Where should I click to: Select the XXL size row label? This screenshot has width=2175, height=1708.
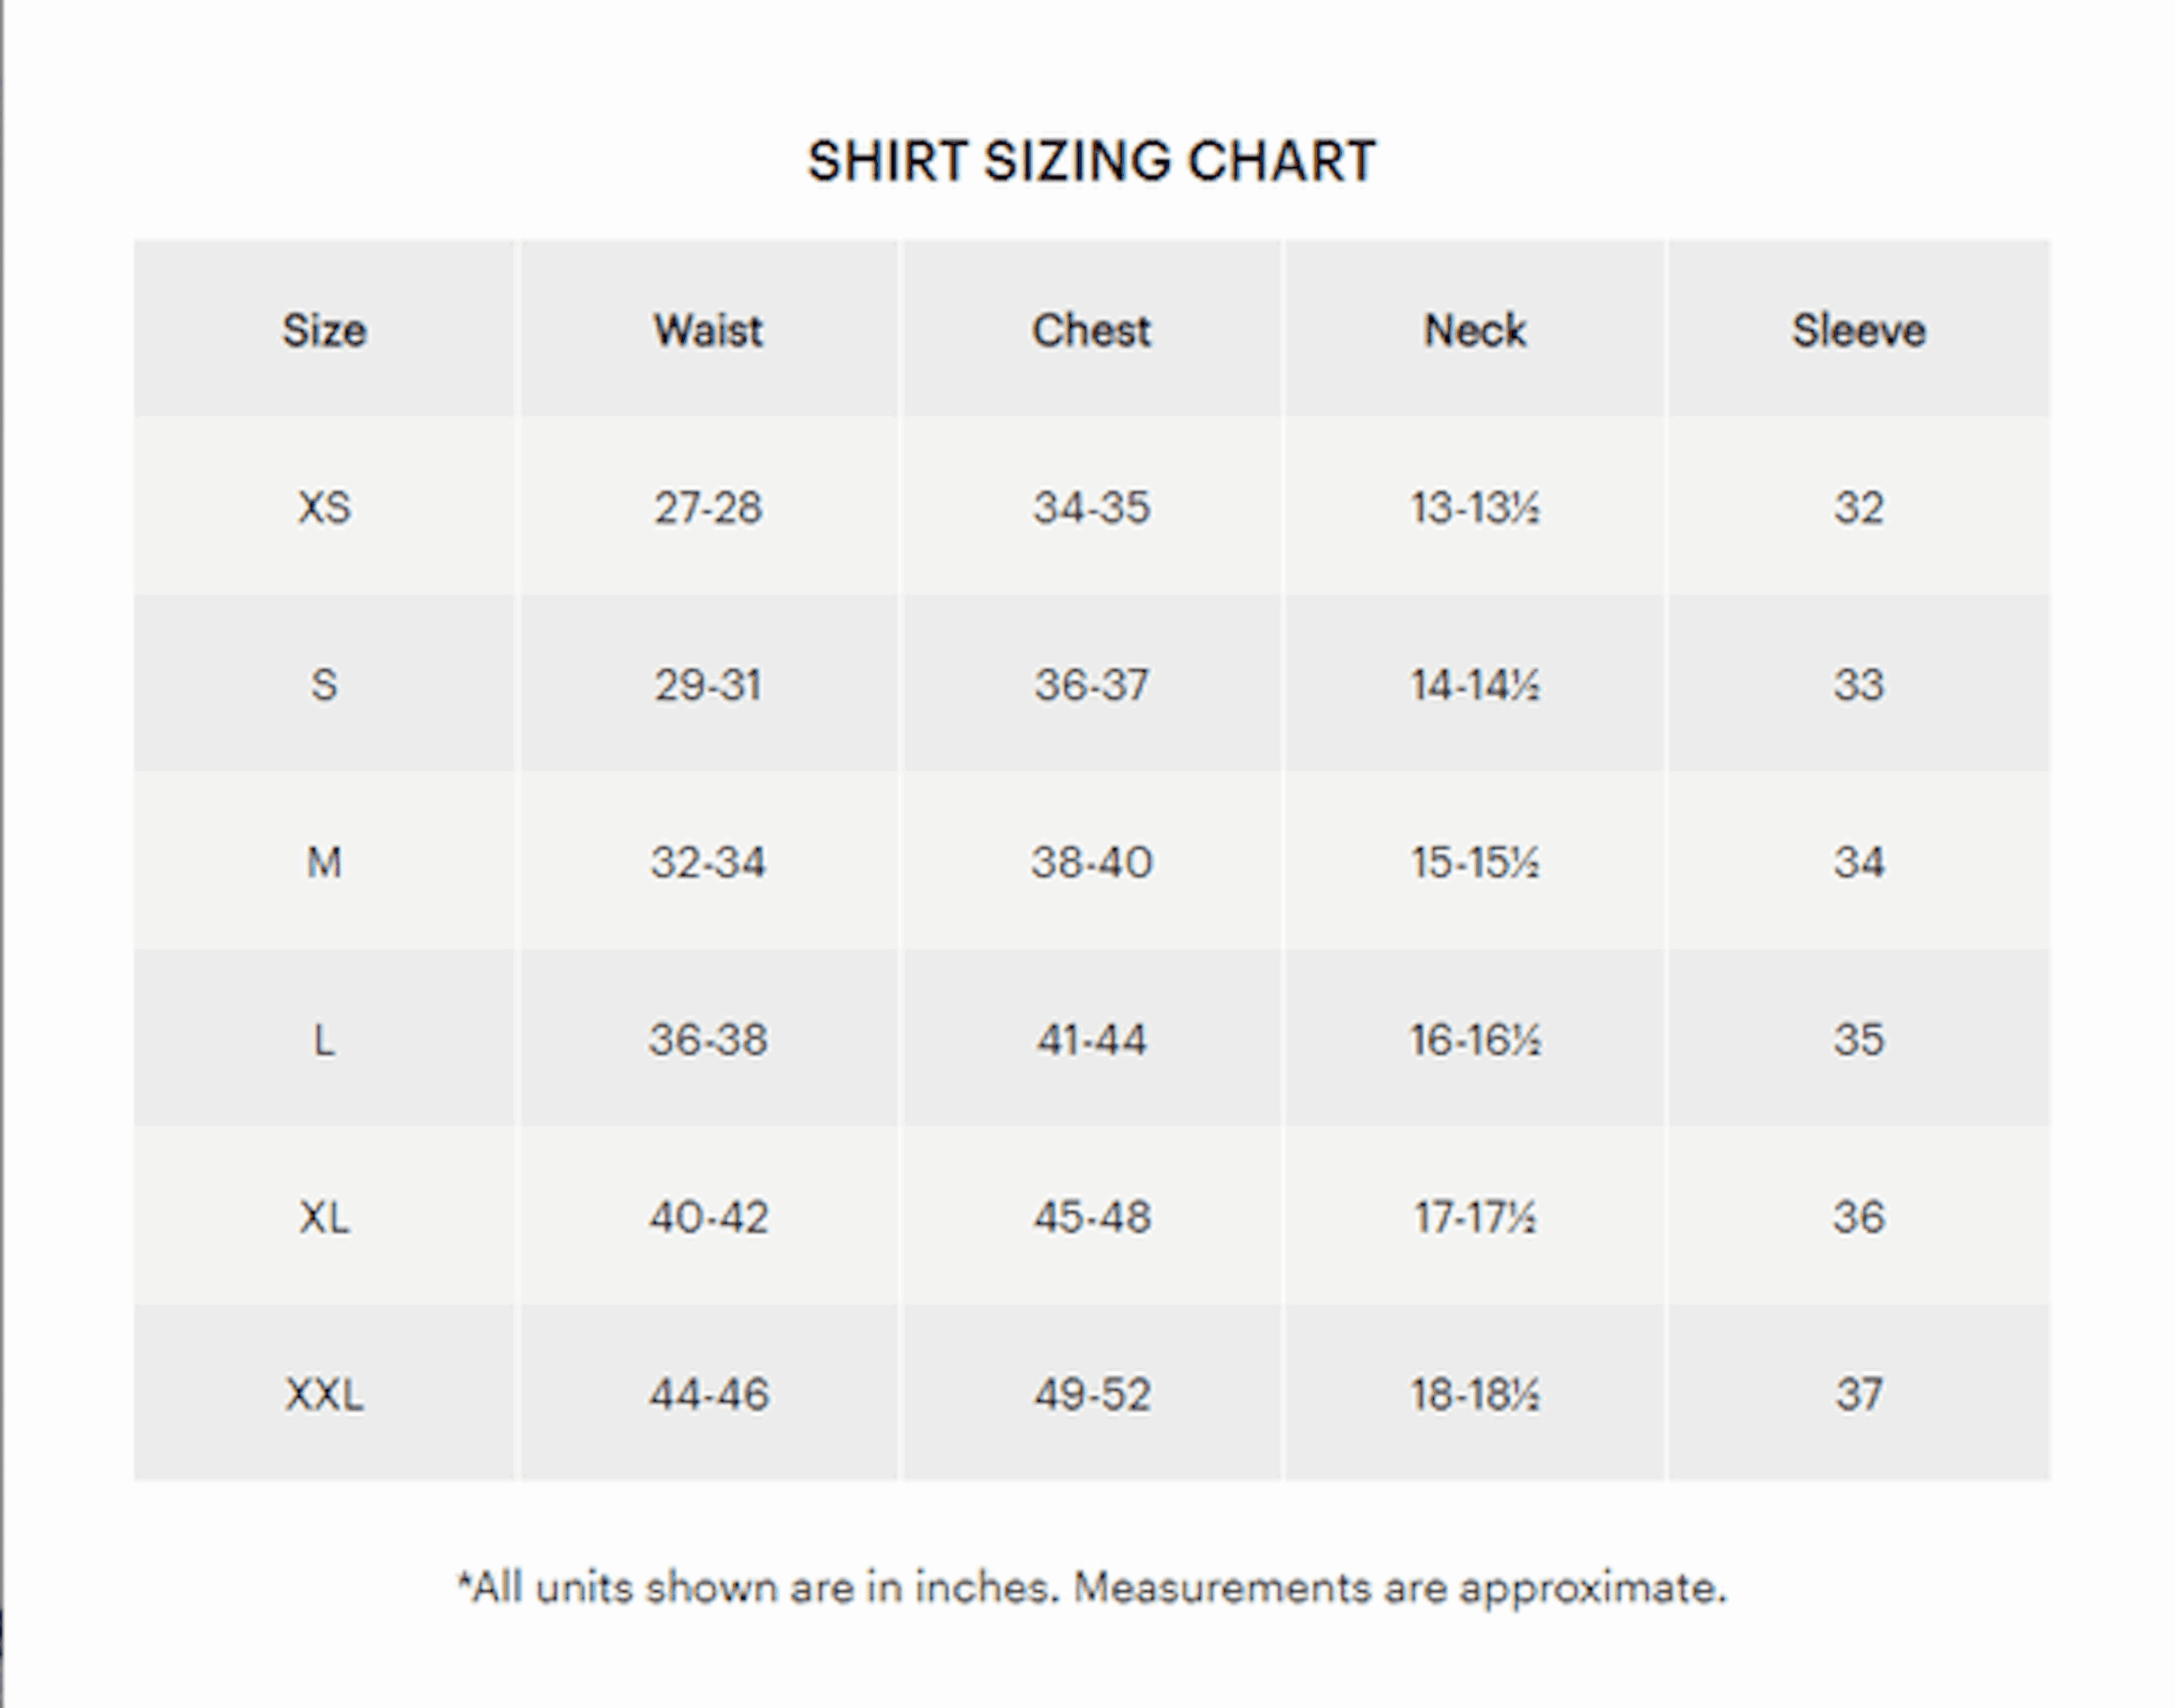point(324,1394)
